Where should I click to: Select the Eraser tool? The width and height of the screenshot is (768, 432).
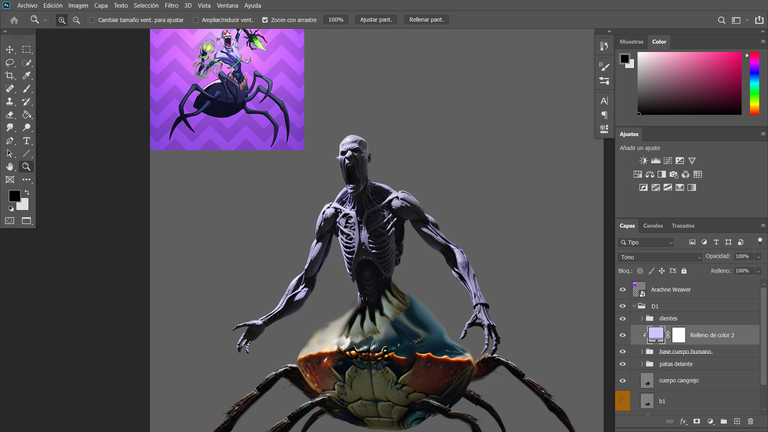point(9,115)
